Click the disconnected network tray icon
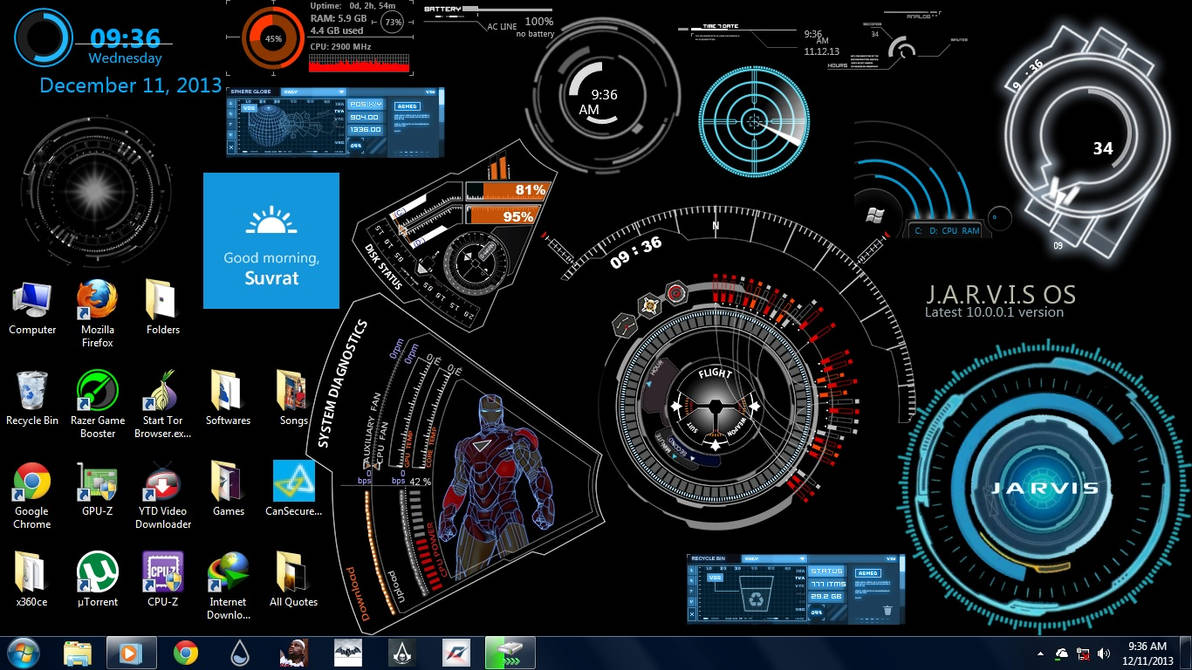 (1083, 653)
